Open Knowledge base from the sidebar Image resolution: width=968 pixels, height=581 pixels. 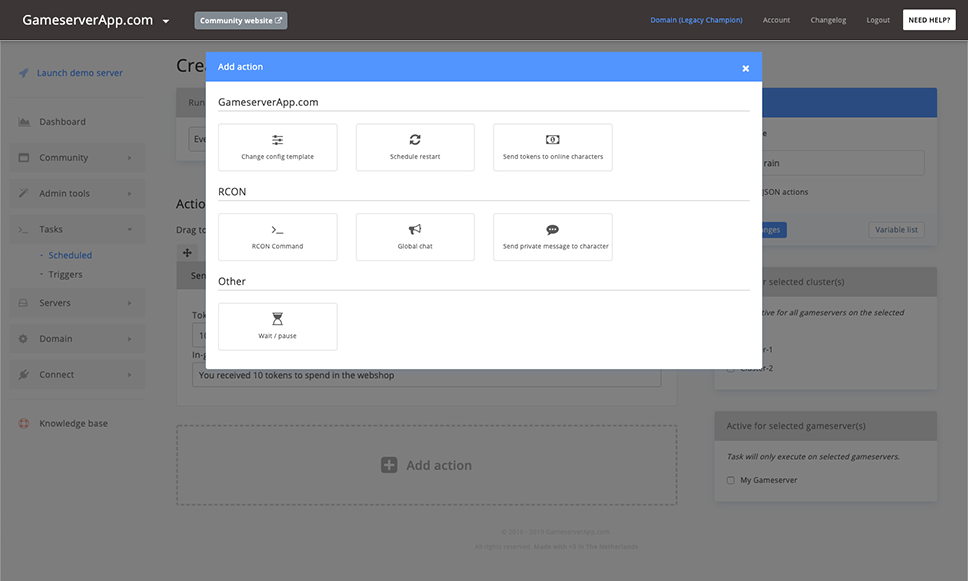pos(73,424)
